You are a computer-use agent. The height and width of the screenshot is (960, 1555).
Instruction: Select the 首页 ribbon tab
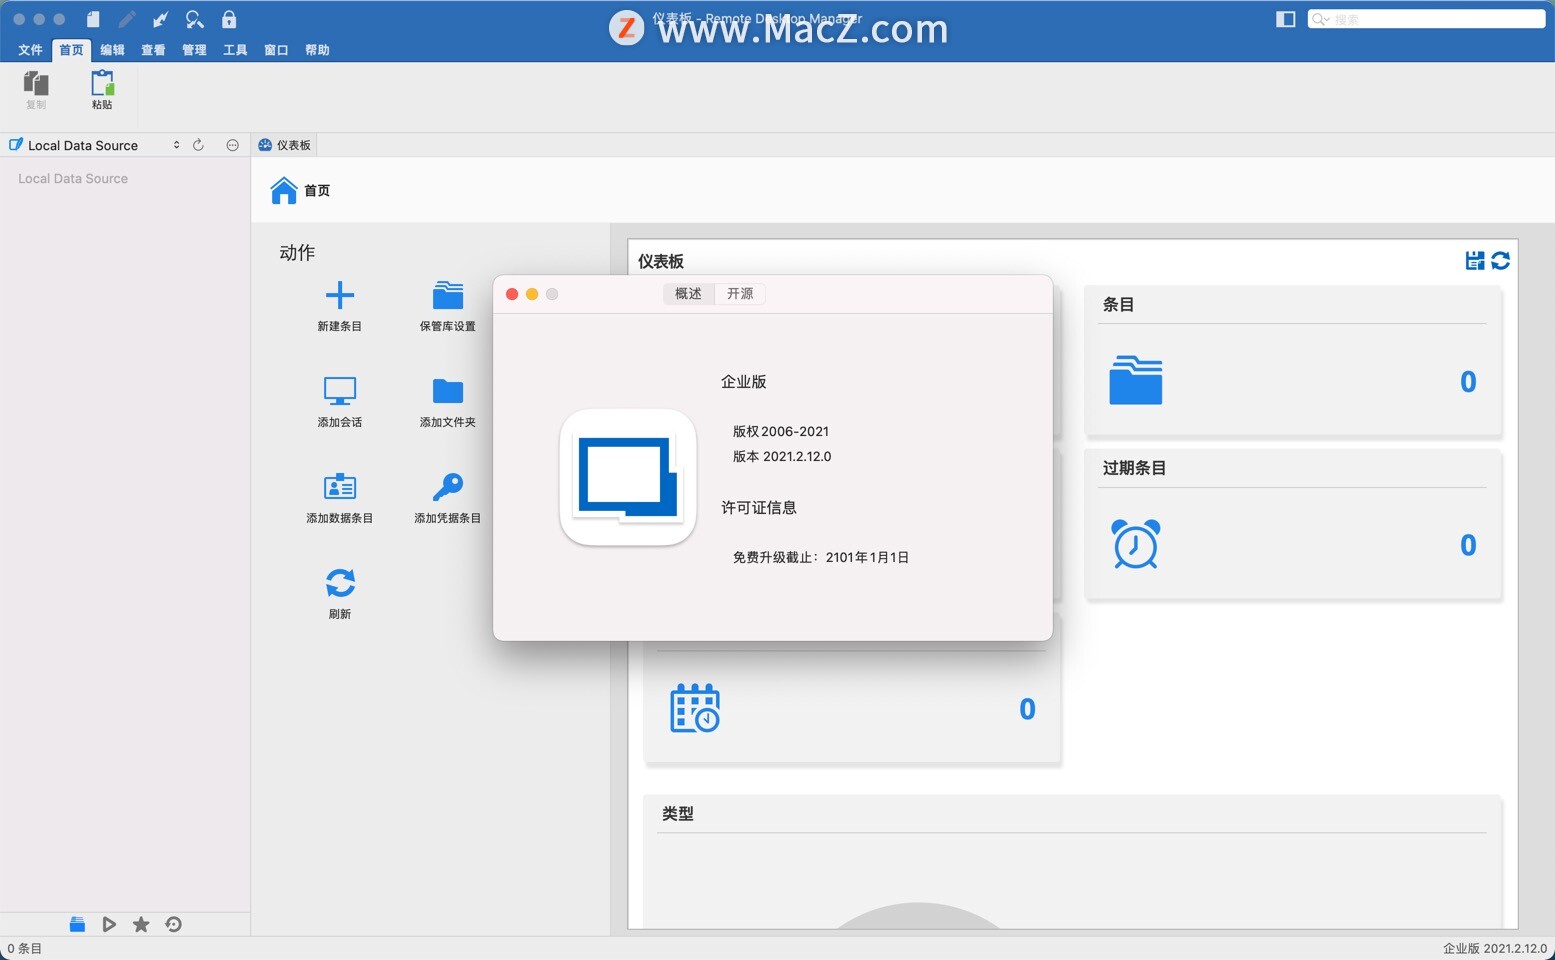71,50
